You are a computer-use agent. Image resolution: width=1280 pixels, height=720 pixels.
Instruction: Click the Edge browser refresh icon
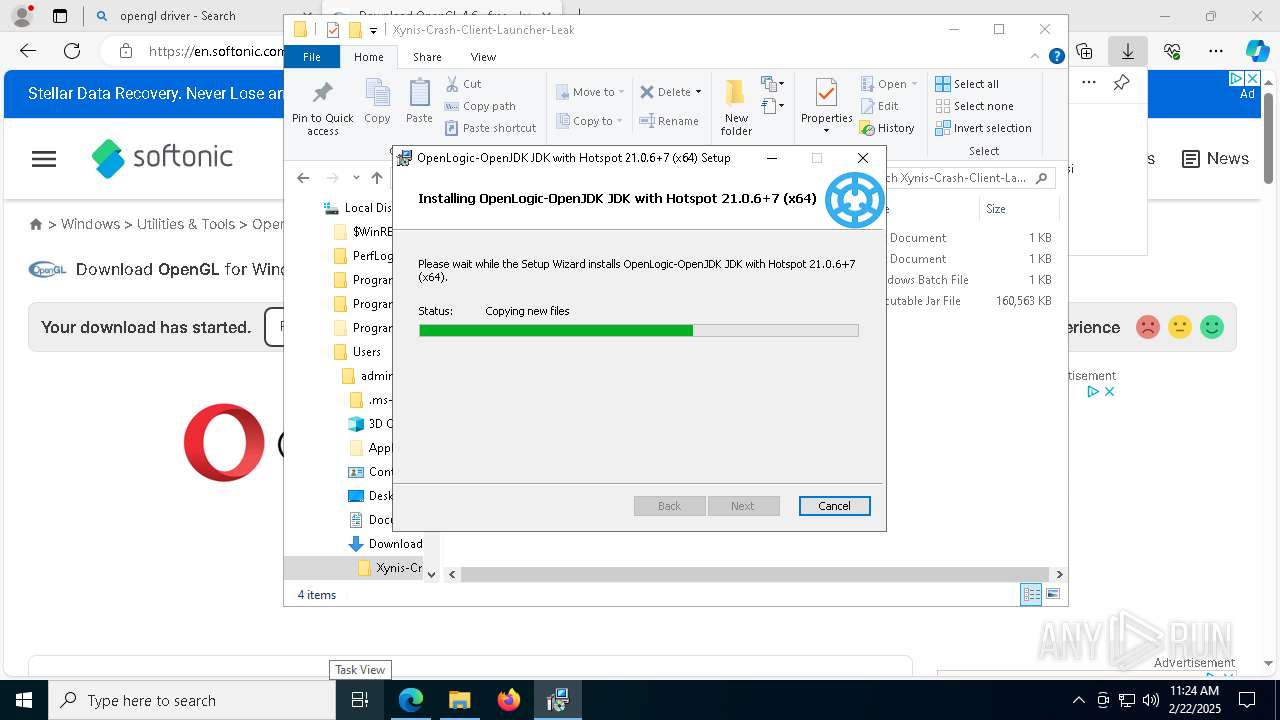pyautogui.click(x=72, y=51)
